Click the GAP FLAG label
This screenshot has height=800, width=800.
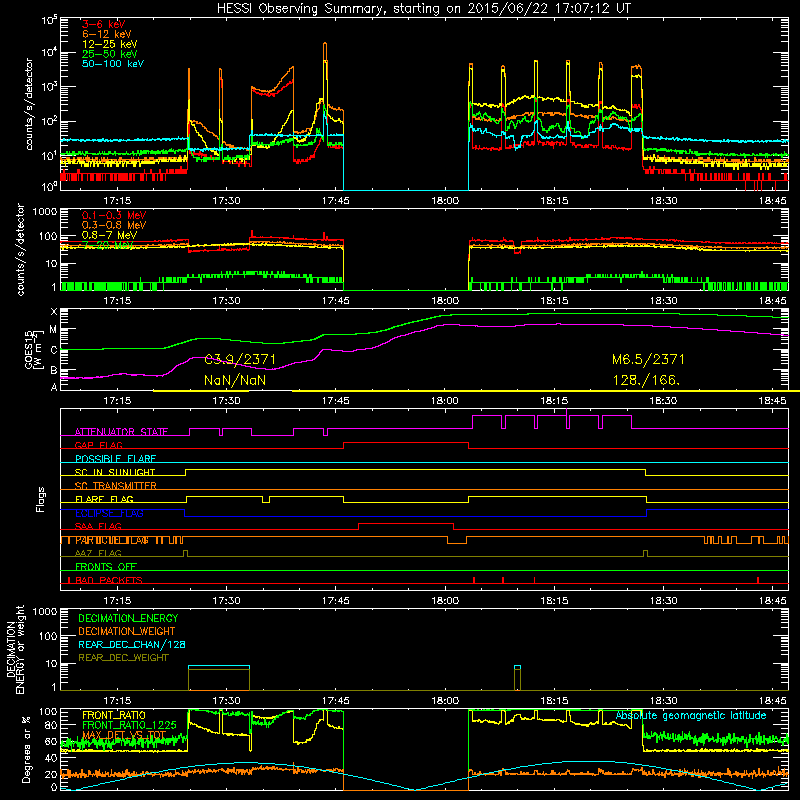point(98,445)
